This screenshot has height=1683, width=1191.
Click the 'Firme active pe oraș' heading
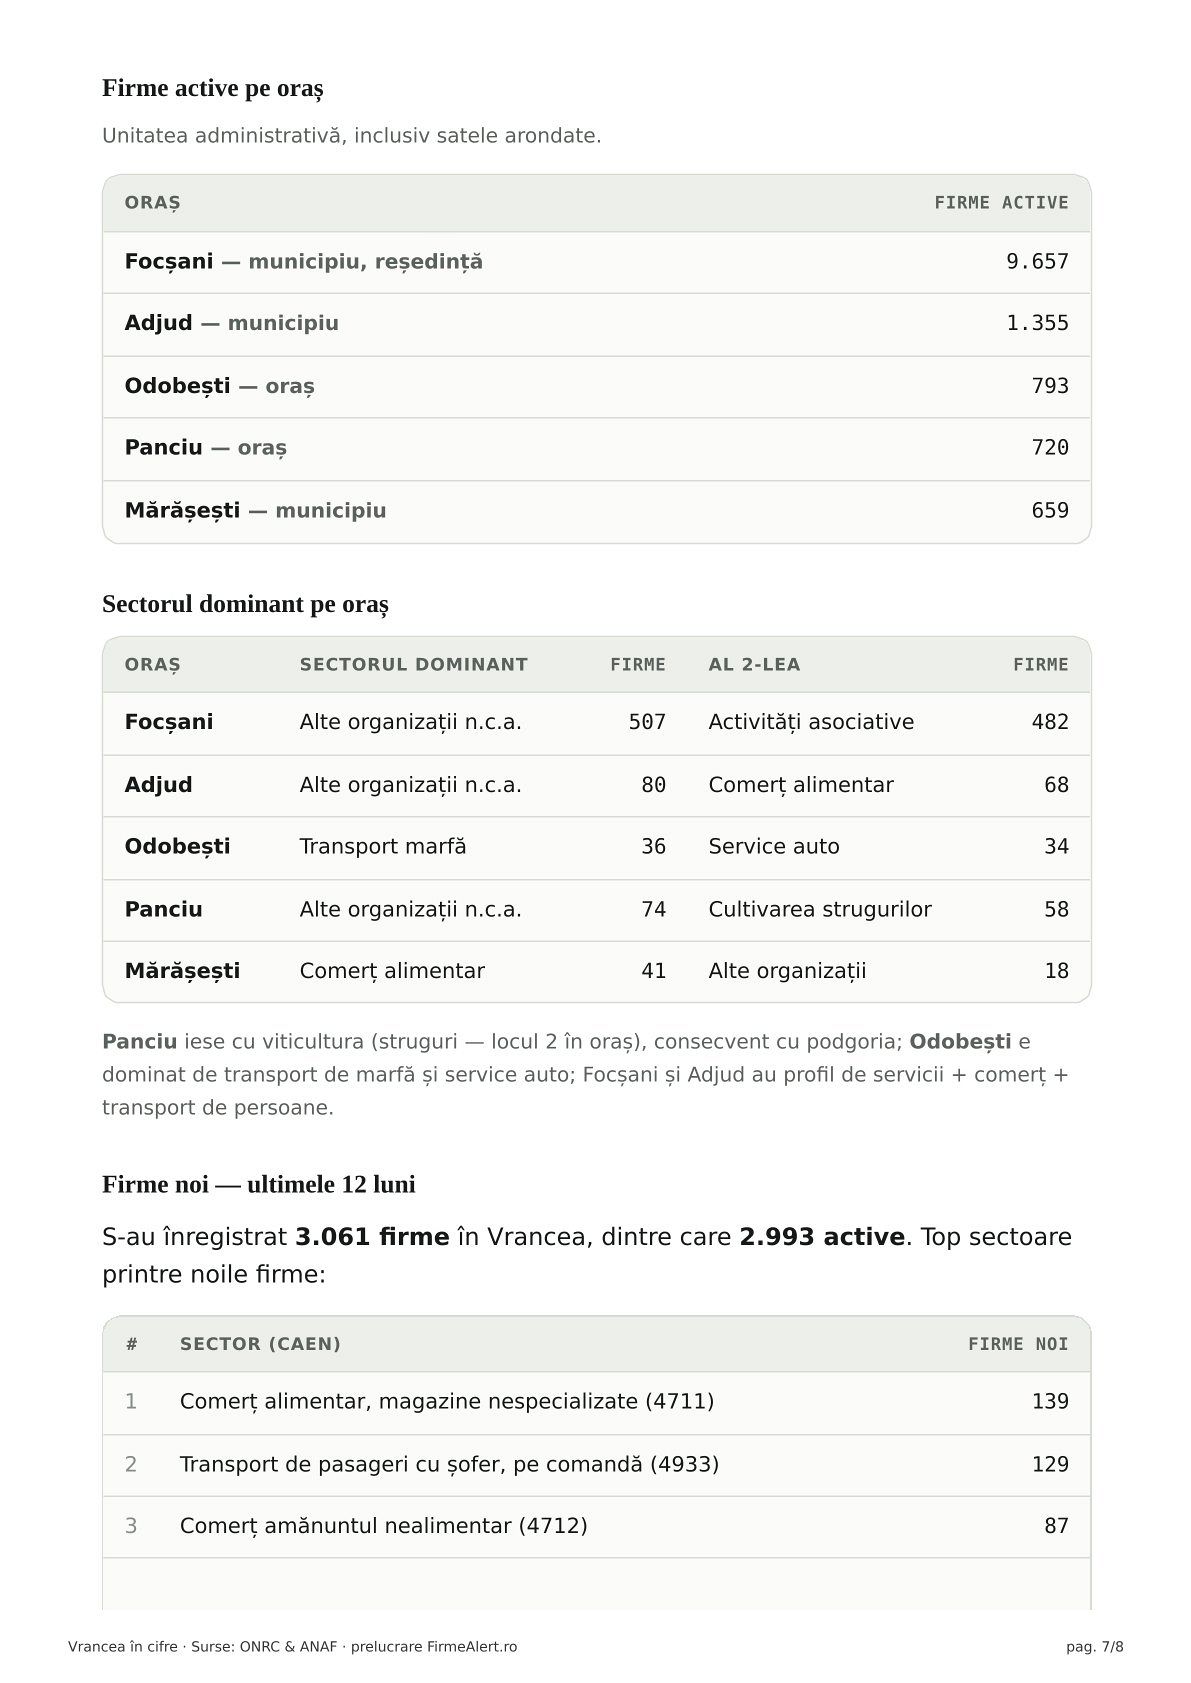point(212,88)
